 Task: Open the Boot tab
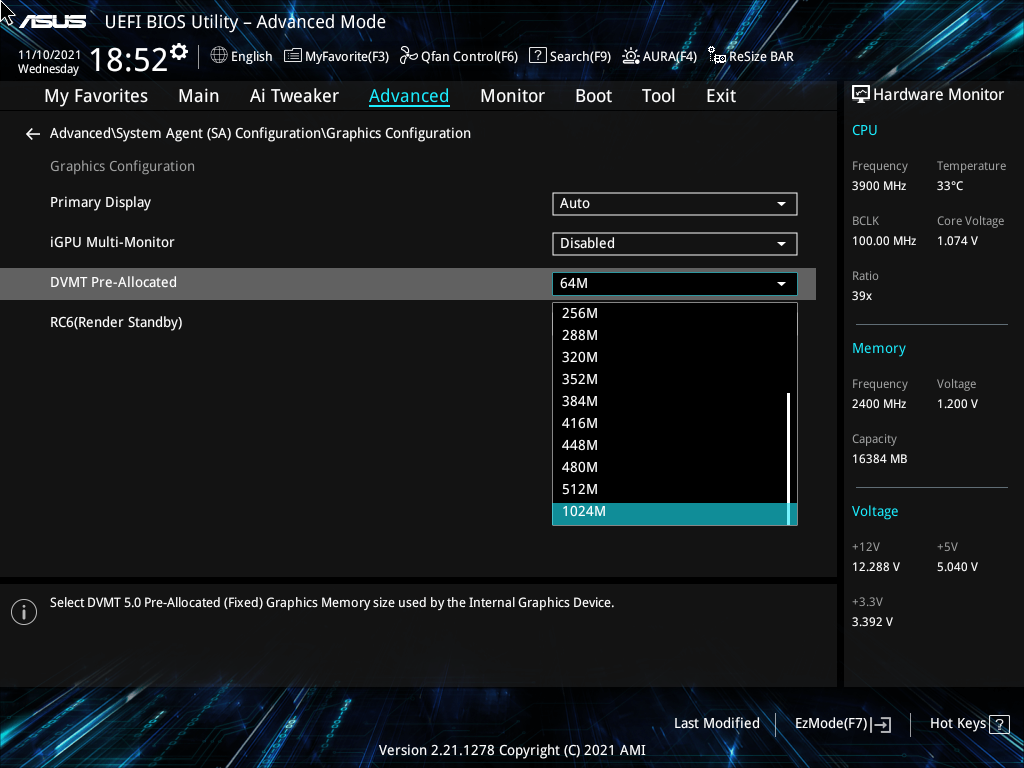pyautogui.click(x=593, y=96)
